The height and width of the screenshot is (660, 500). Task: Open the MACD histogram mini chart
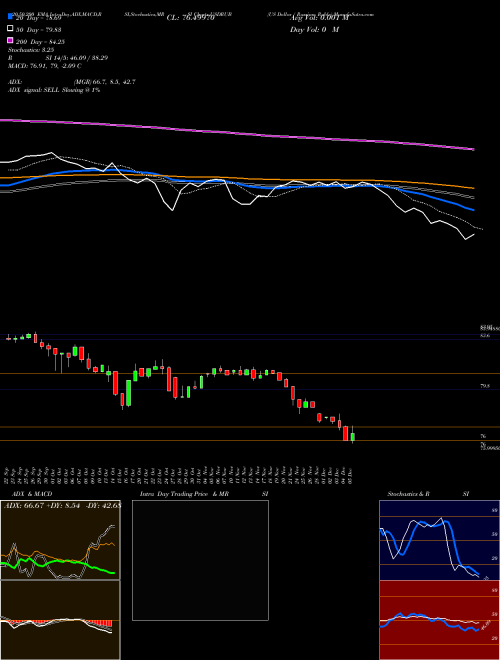pos(60,620)
